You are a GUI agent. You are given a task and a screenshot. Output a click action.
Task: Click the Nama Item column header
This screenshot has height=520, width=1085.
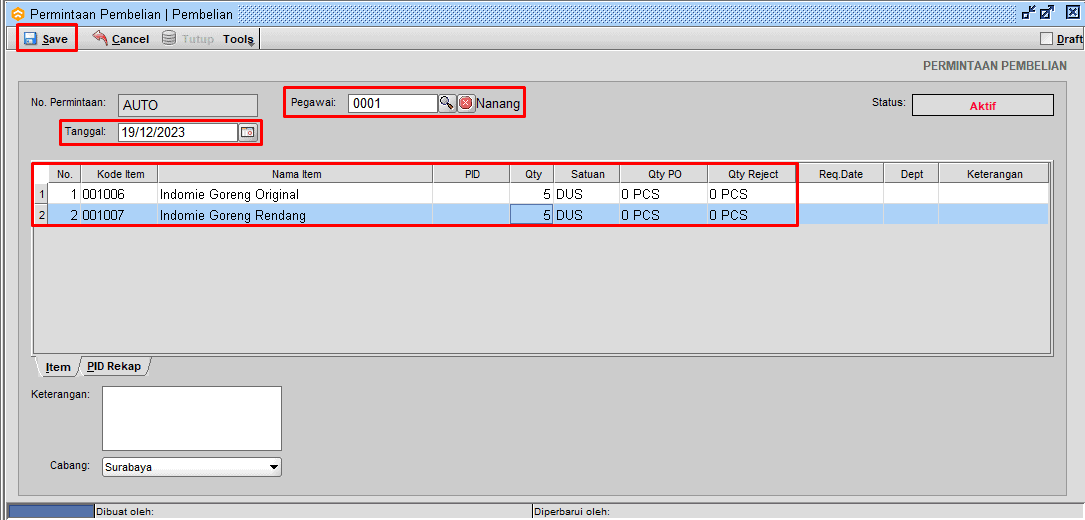296,174
